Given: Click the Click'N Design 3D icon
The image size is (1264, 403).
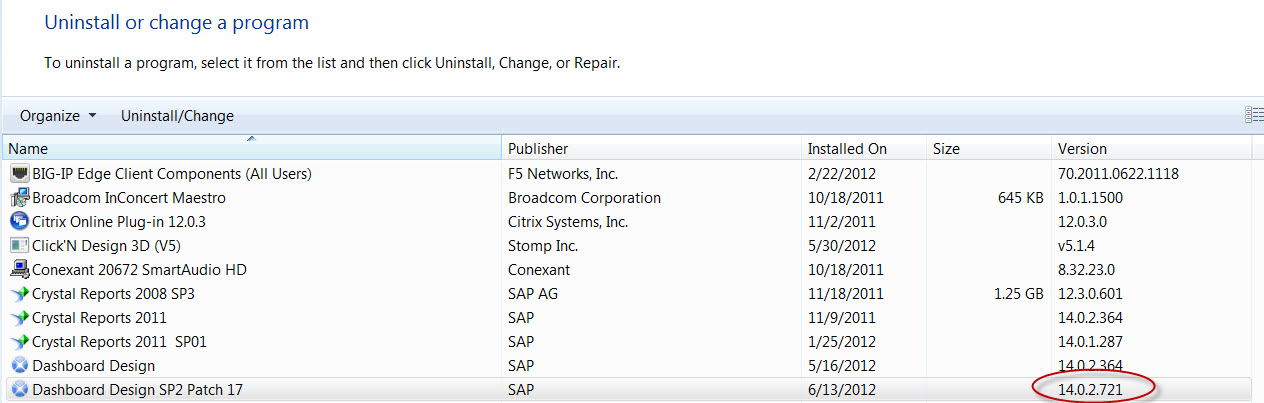Looking at the screenshot, I should point(18,246).
